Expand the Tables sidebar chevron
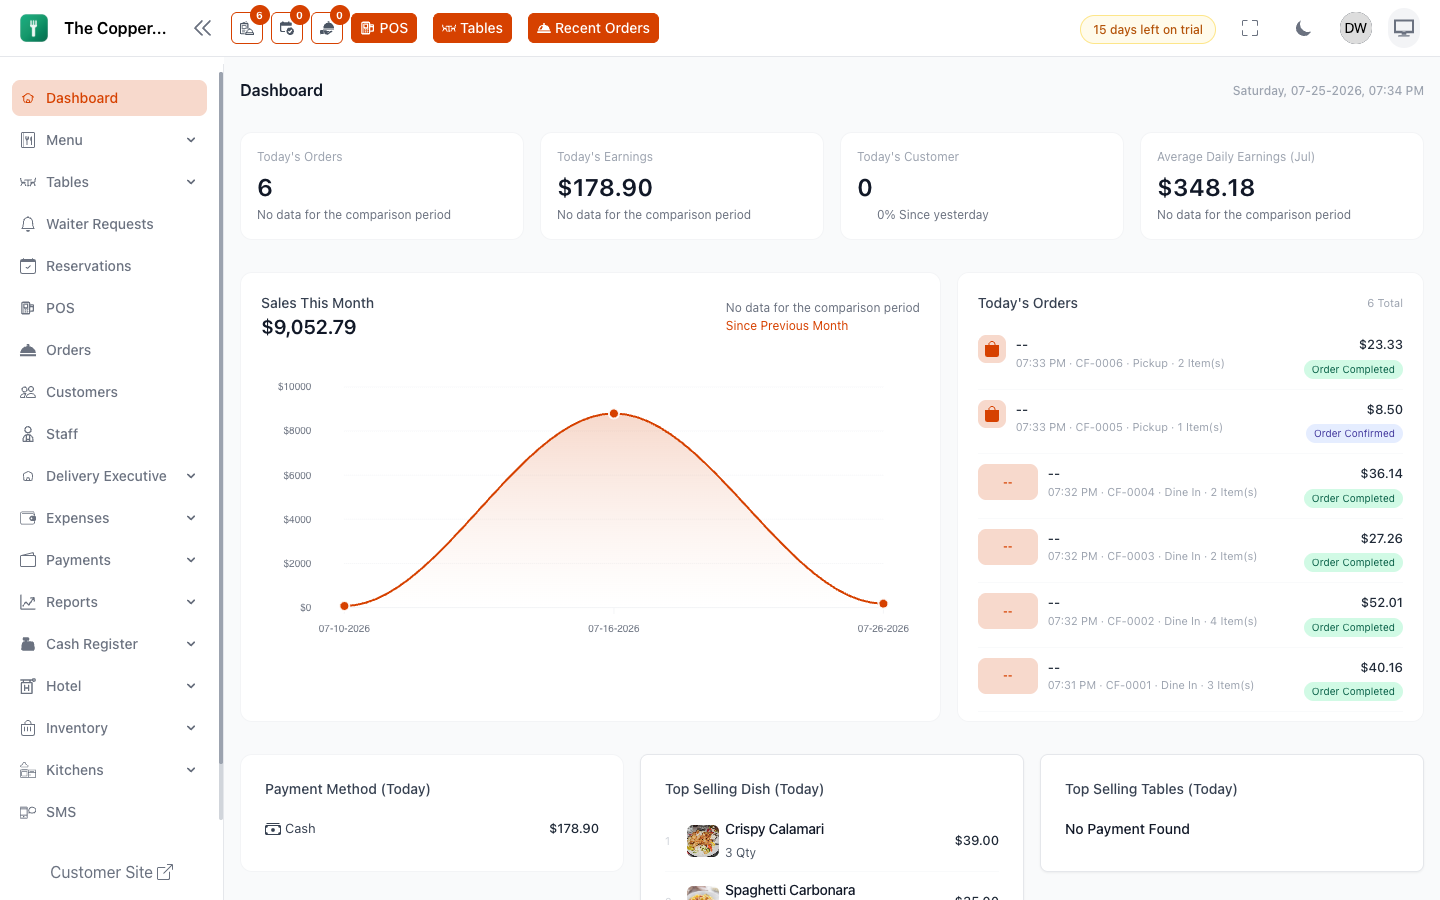The height and width of the screenshot is (900, 1440). pos(191,182)
